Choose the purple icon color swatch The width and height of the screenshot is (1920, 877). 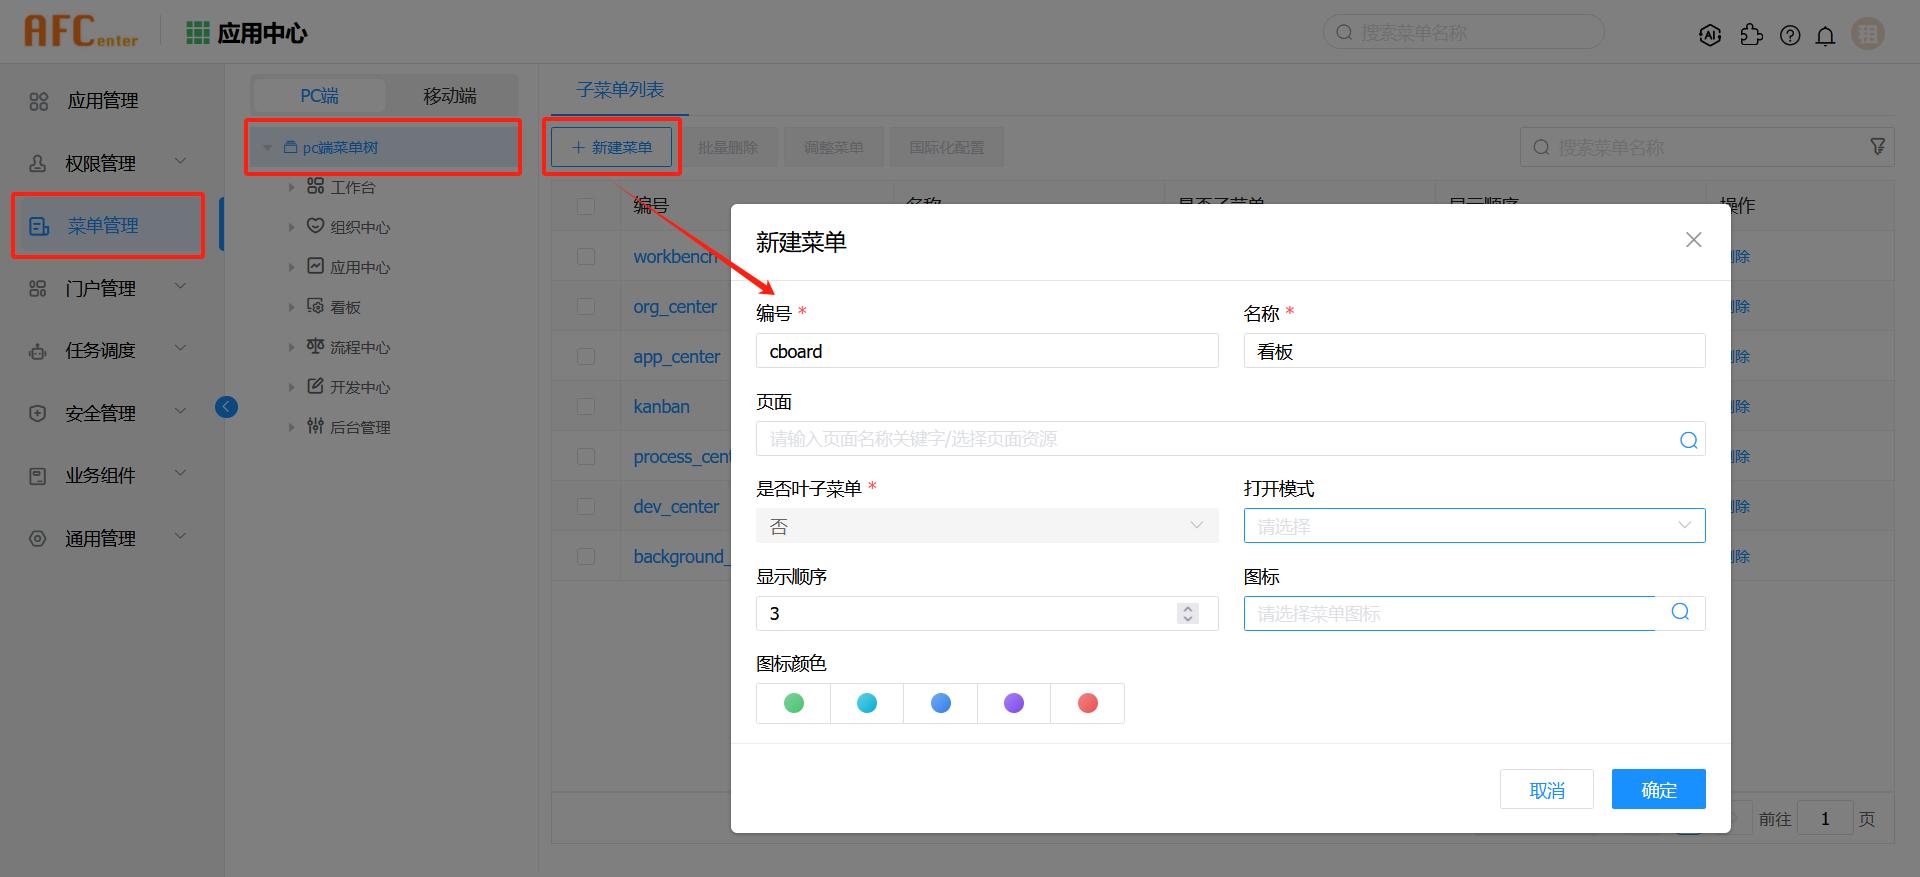coord(1014,703)
